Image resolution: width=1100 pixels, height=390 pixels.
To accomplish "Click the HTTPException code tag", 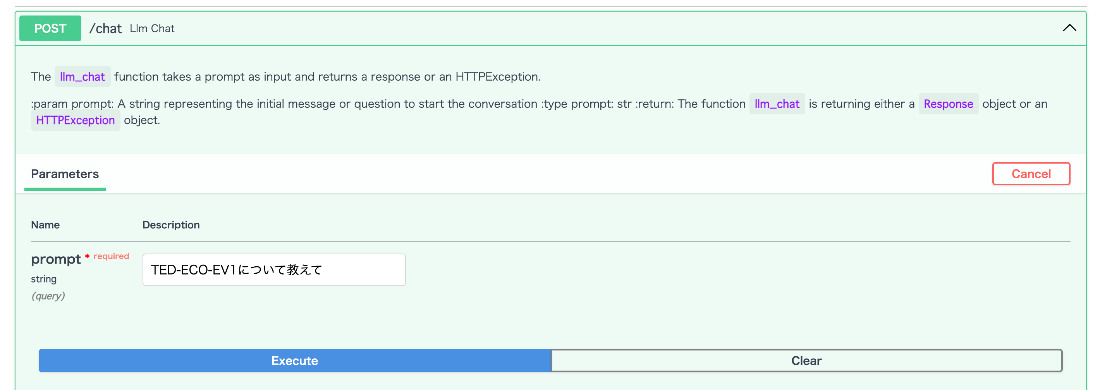I will point(74,121).
